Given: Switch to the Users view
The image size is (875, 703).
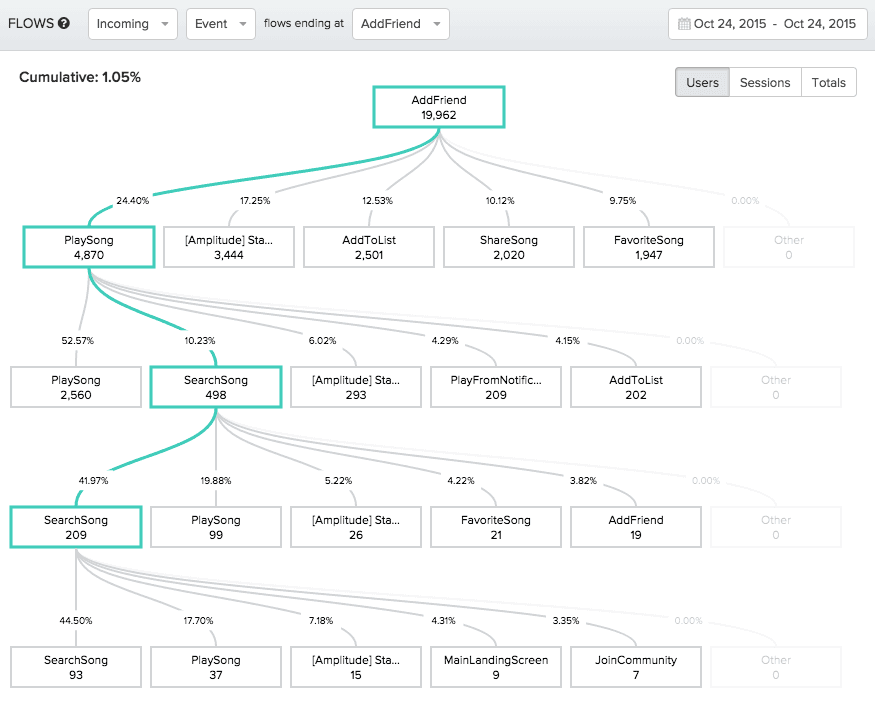Looking at the screenshot, I should (702, 83).
